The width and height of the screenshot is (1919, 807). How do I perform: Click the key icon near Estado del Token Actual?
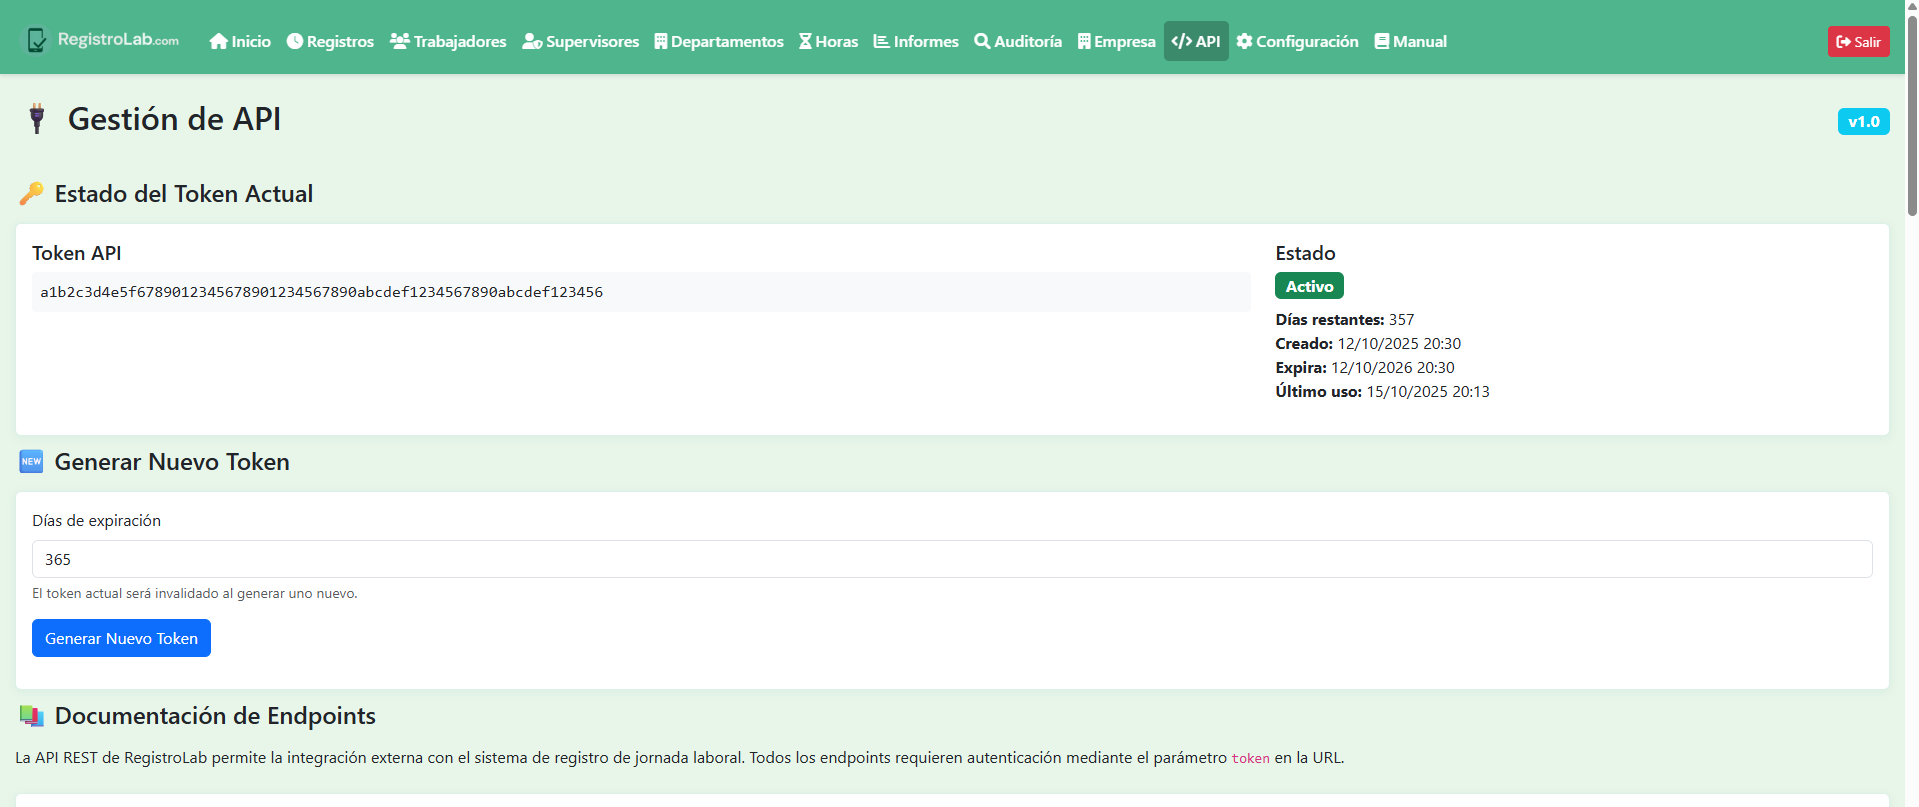[x=31, y=193]
